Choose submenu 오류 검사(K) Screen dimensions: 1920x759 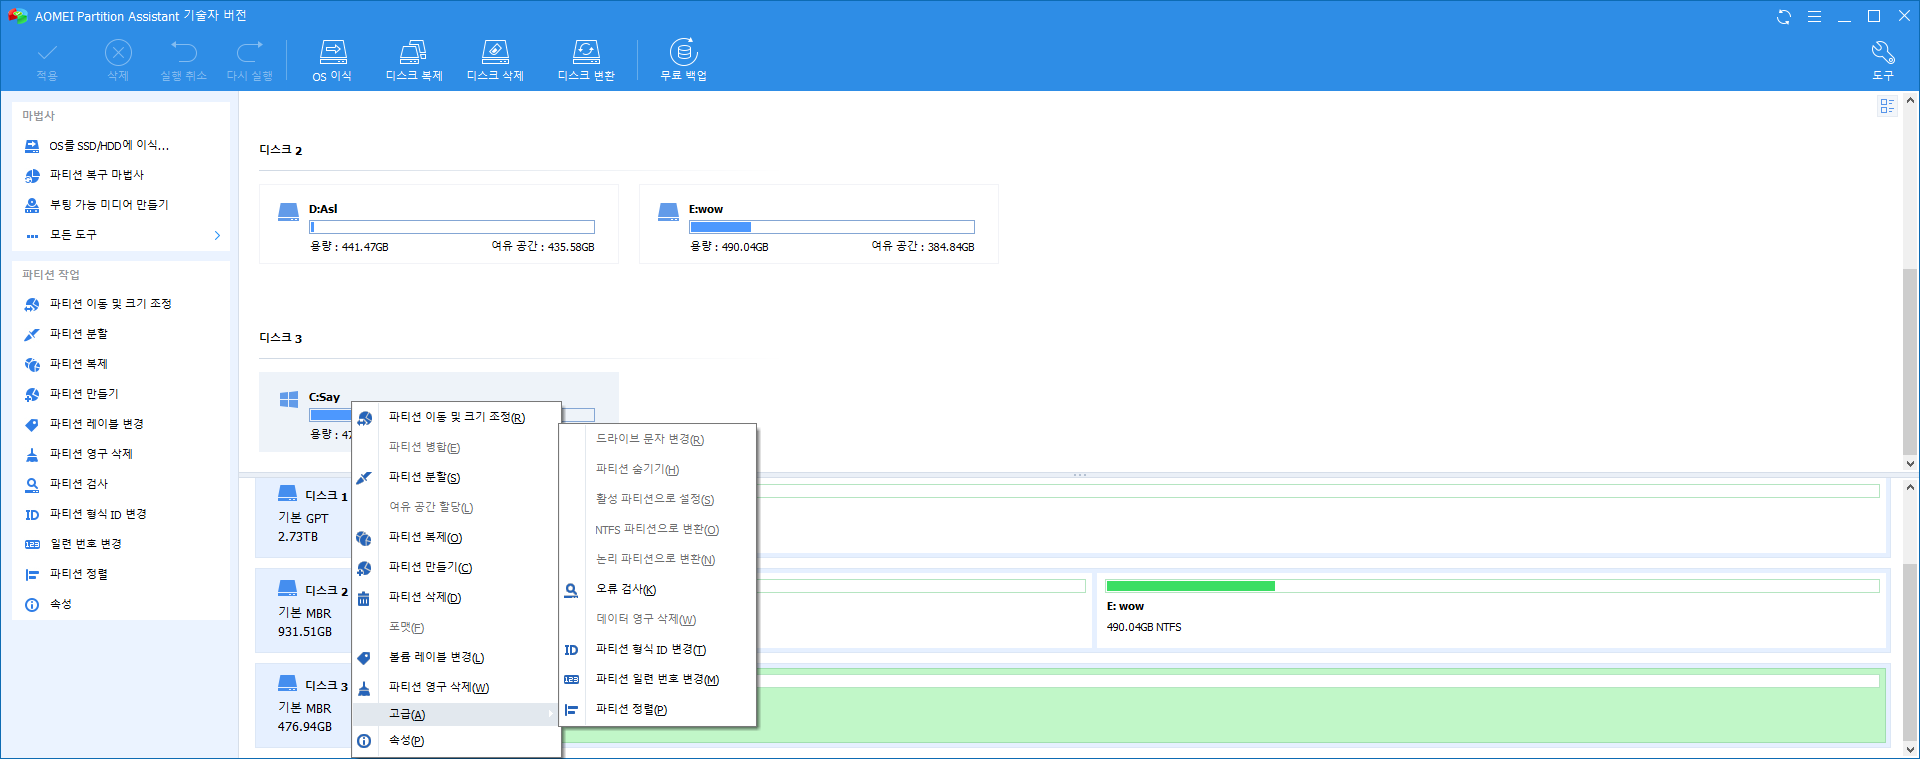pos(657,589)
